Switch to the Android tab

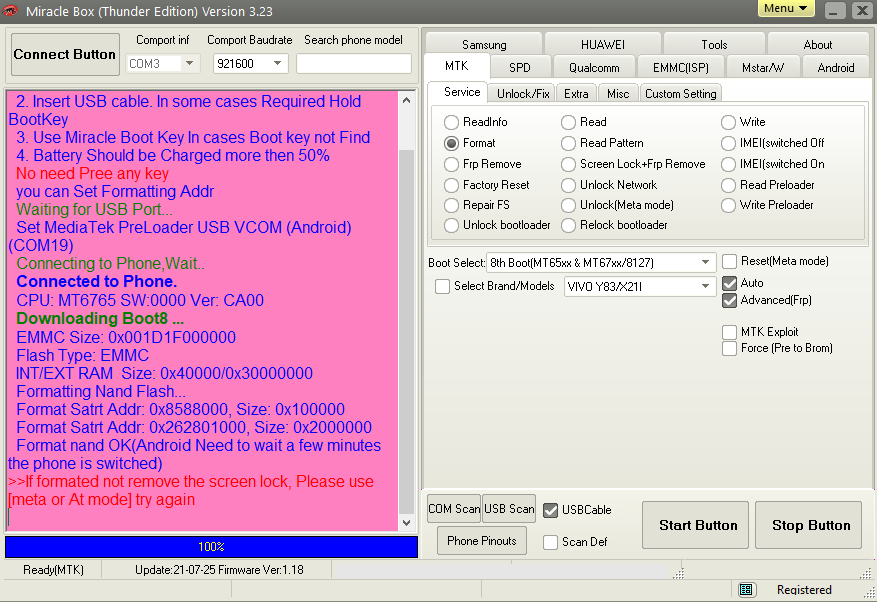pyautogui.click(x=836, y=68)
